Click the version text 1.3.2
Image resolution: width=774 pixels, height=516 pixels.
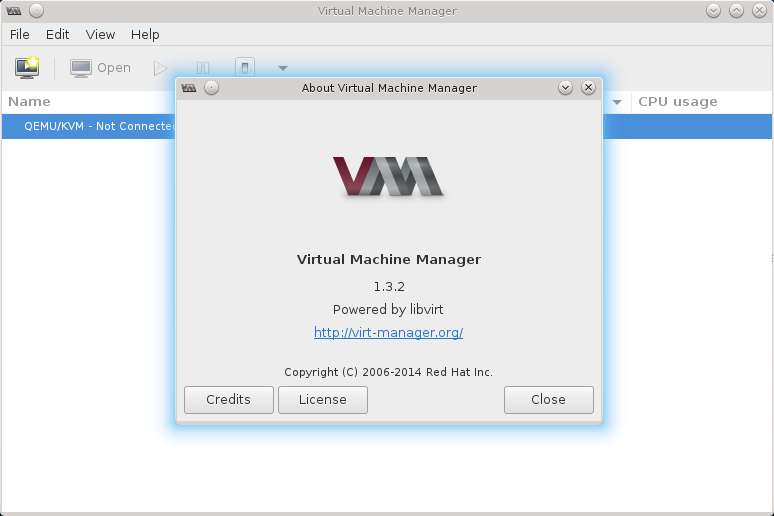point(389,286)
